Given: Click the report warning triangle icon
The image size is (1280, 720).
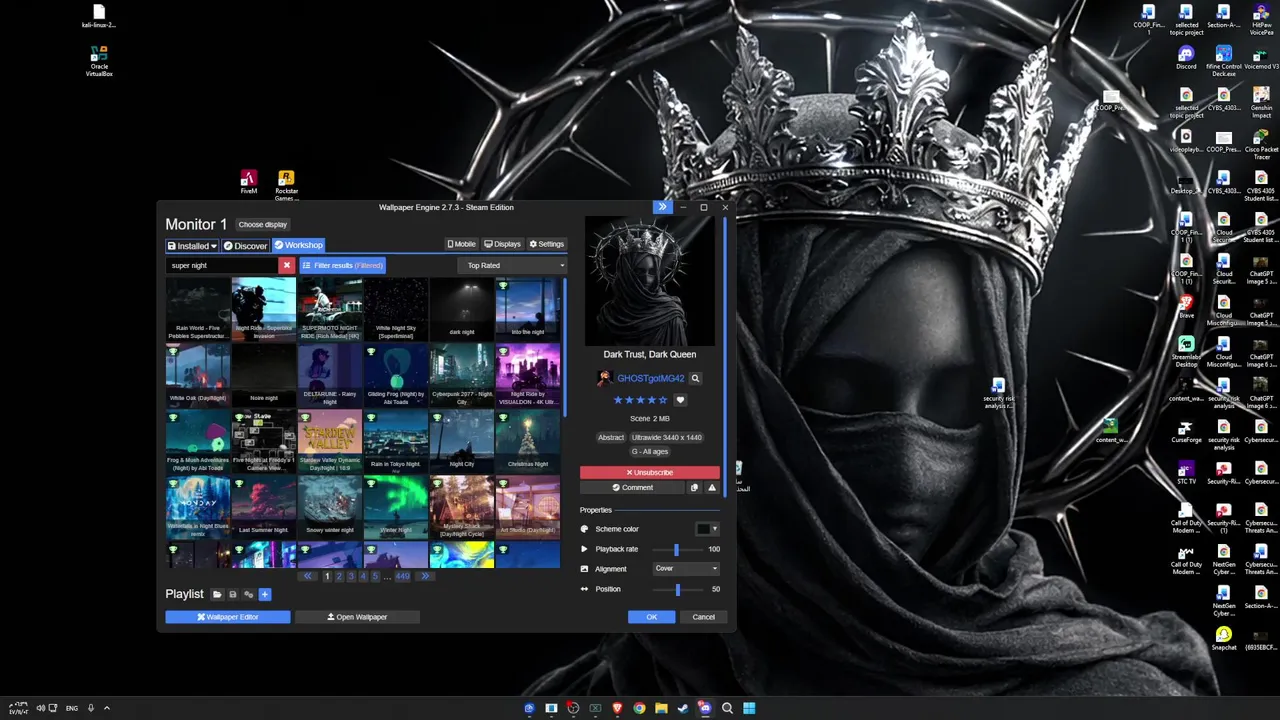Looking at the screenshot, I should click(711, 488).
